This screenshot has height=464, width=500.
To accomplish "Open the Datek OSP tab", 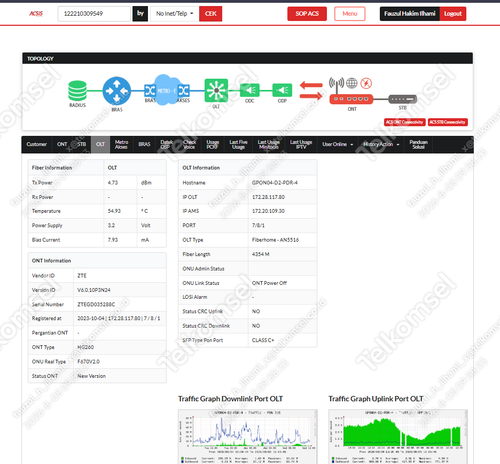I will [166, 144].
